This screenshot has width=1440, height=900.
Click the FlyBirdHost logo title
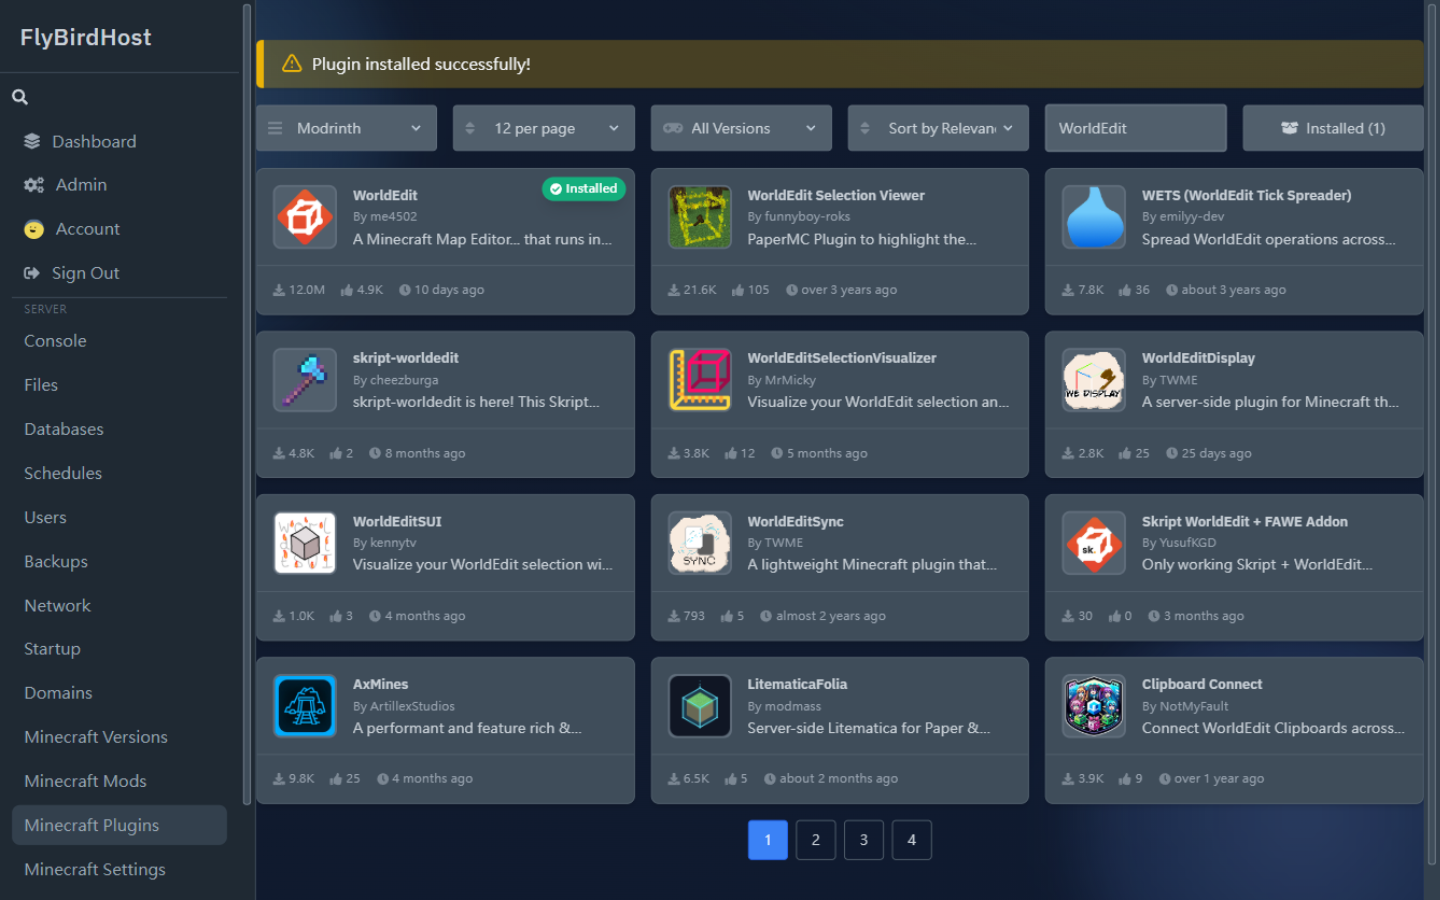click(x=86, y=37)
